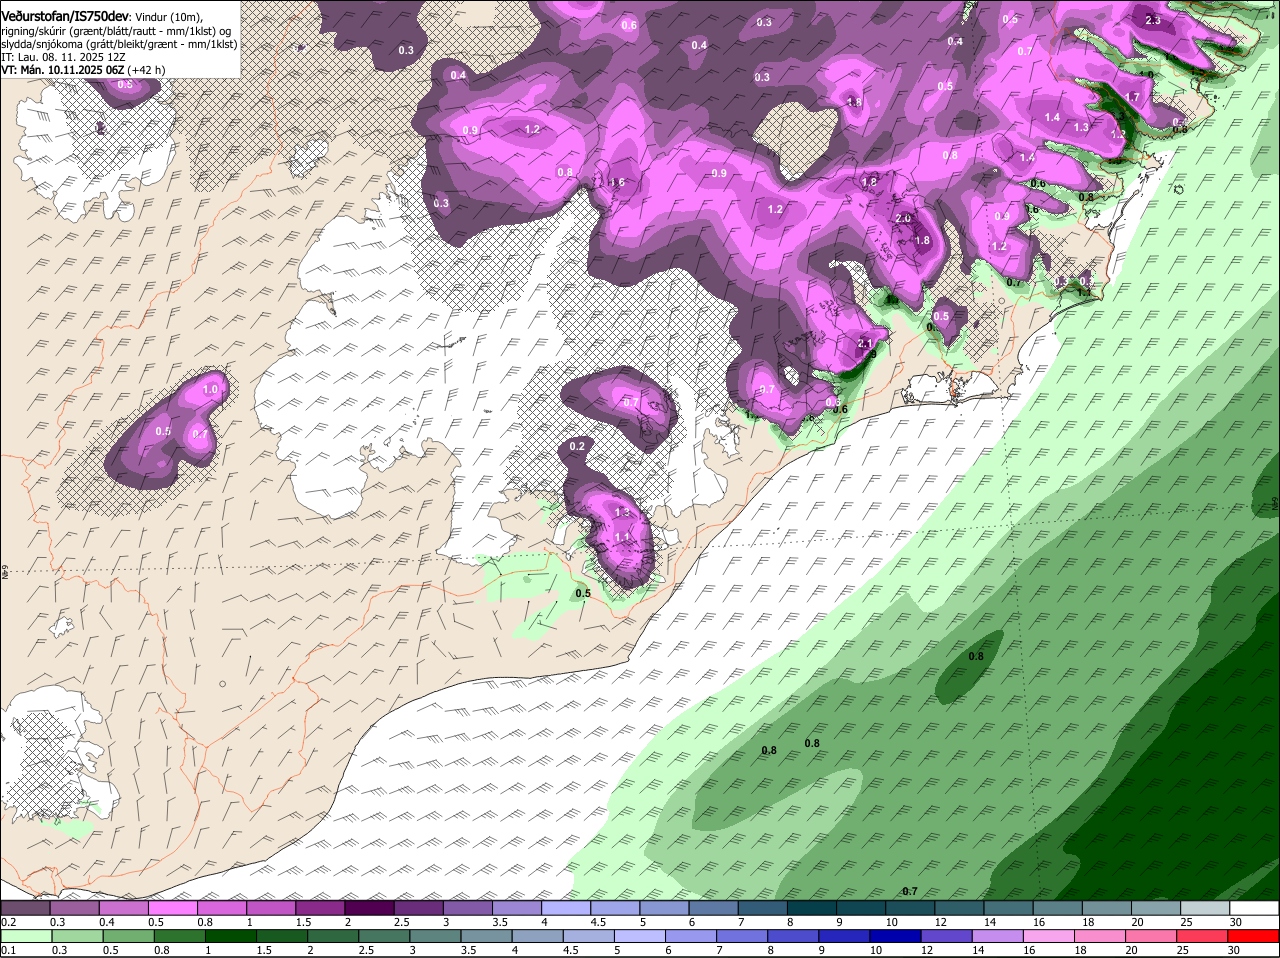Viewport: 1280px width, 958px height.
Task: Click the bottom-row legend label 0.1
Action: pyautogui.click(x=9, y=950)
